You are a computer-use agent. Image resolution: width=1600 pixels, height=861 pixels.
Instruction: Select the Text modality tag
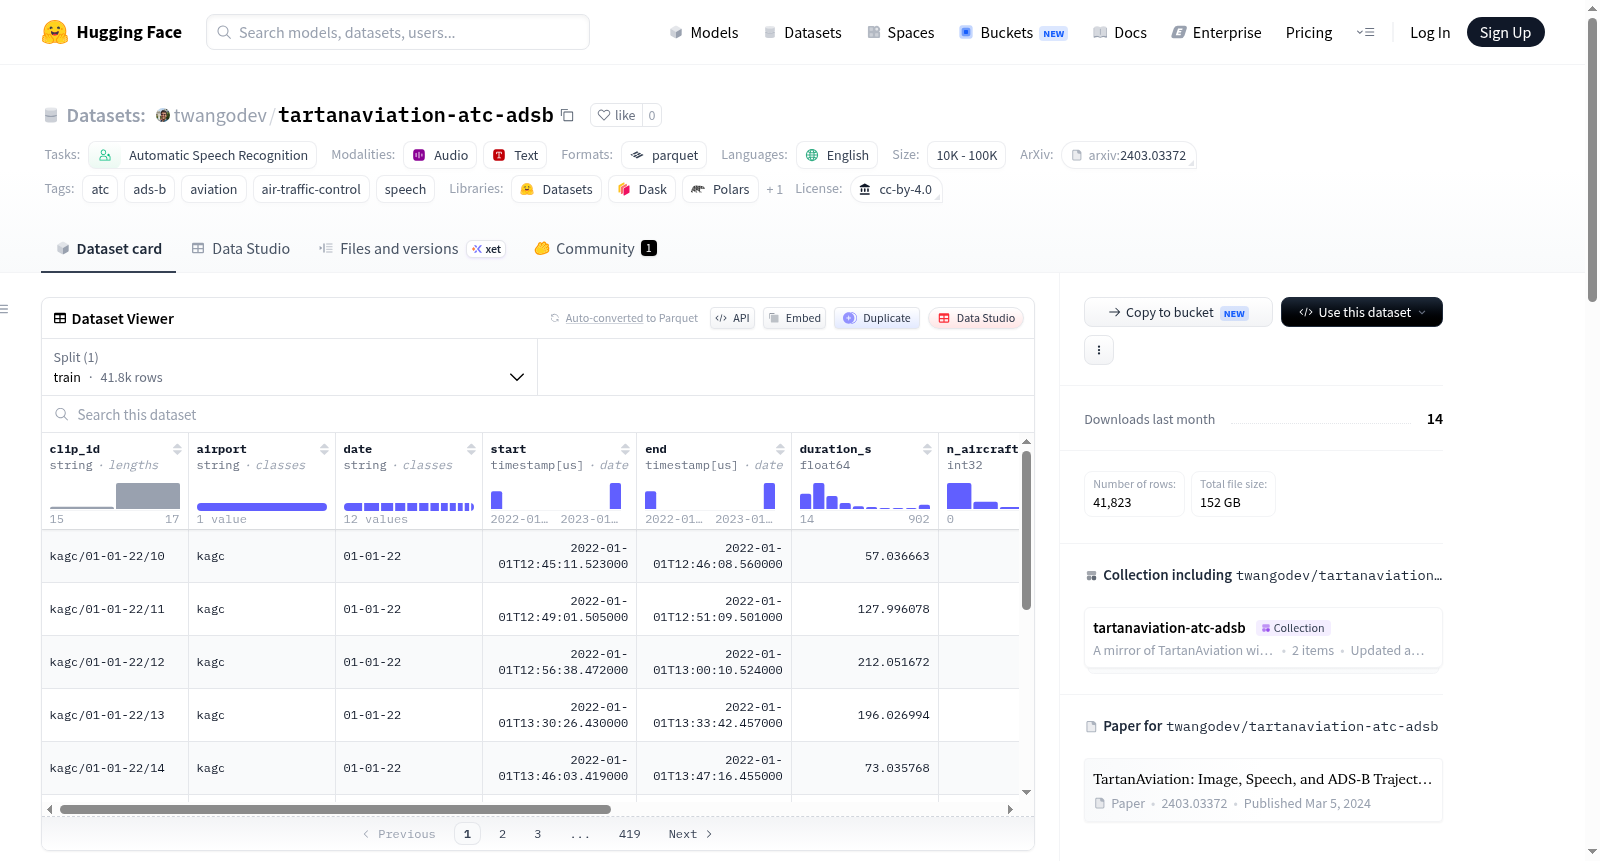(515, 155)
